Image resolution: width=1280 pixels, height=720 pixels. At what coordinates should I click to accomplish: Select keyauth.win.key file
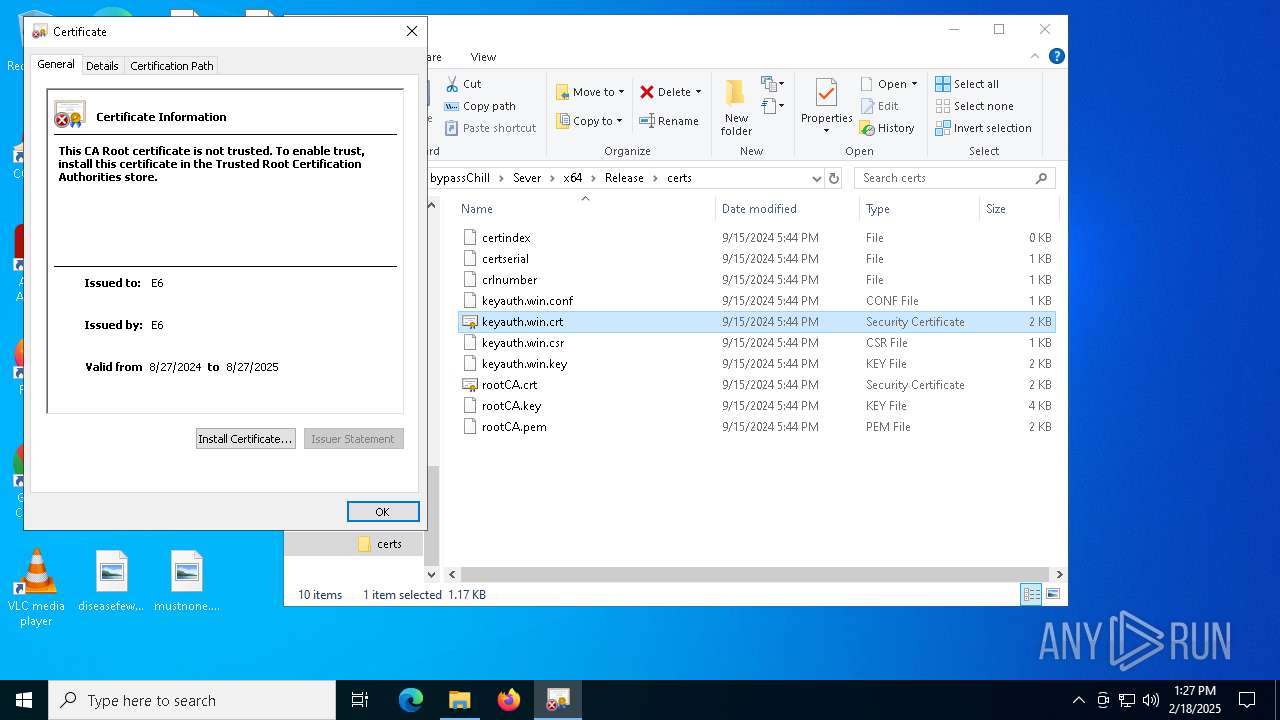point(756,364)
